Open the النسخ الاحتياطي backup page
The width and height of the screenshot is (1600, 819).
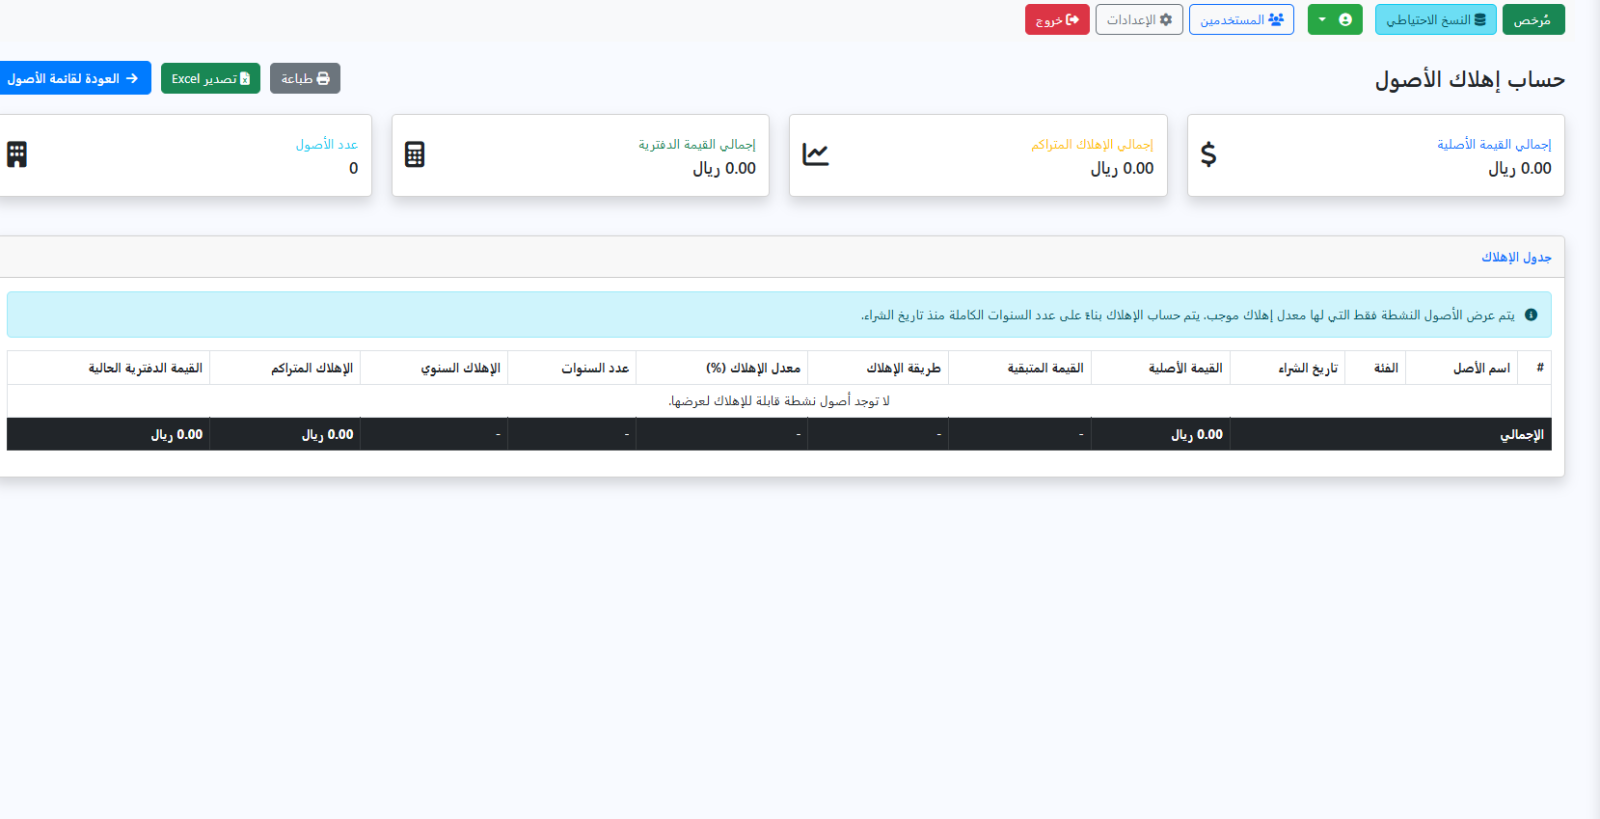pyautogui.click(x=1436, y=20)
